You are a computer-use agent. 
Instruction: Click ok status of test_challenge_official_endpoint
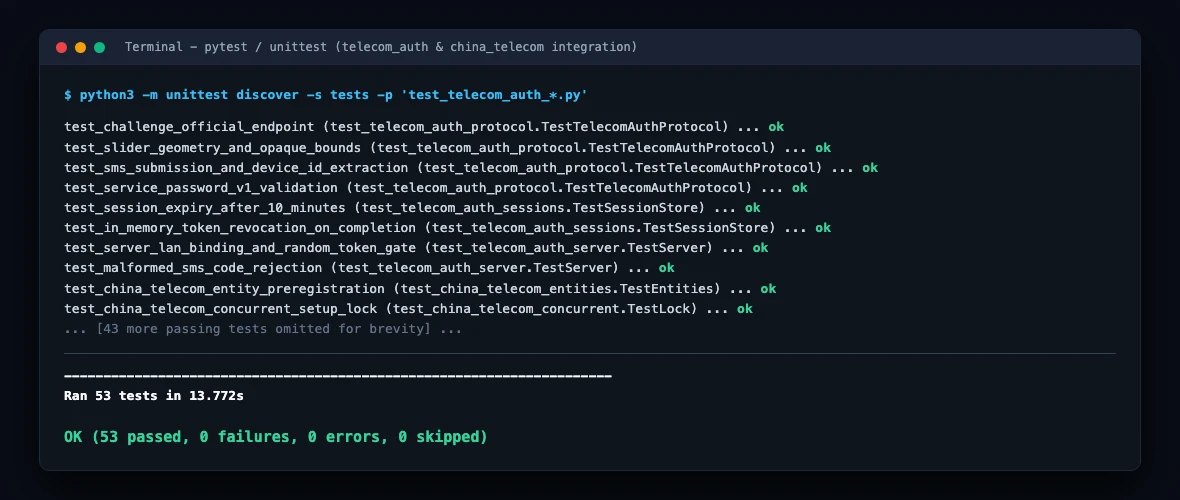coord(777,127)
